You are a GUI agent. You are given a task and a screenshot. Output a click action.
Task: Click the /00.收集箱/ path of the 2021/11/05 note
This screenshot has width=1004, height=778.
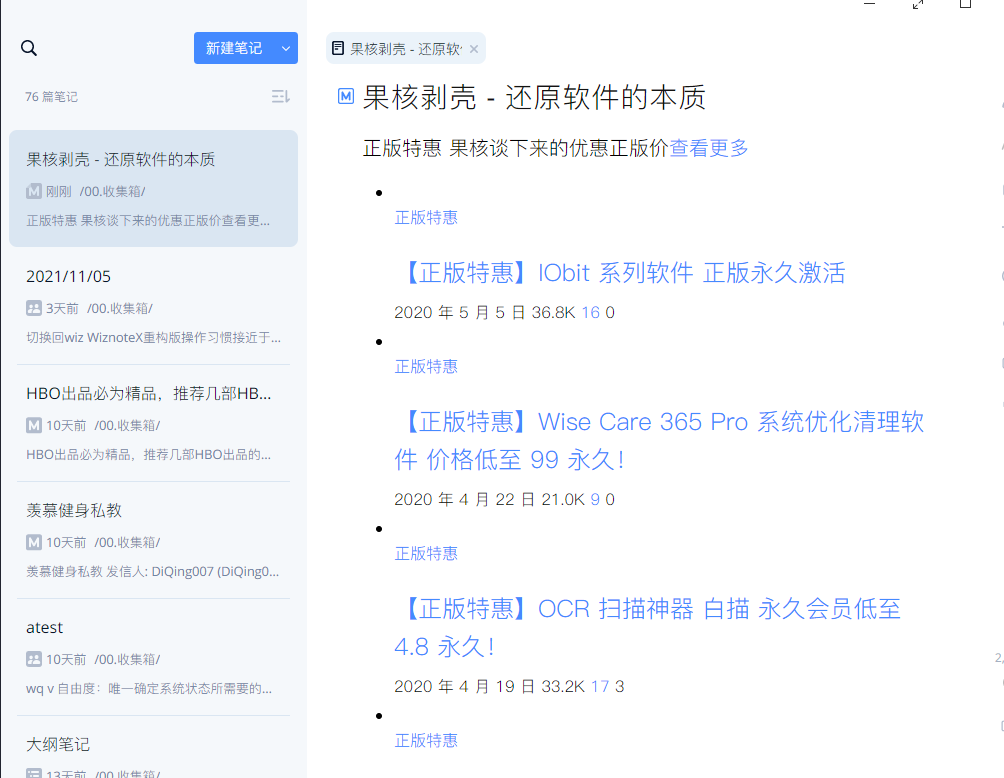point(120,309)
